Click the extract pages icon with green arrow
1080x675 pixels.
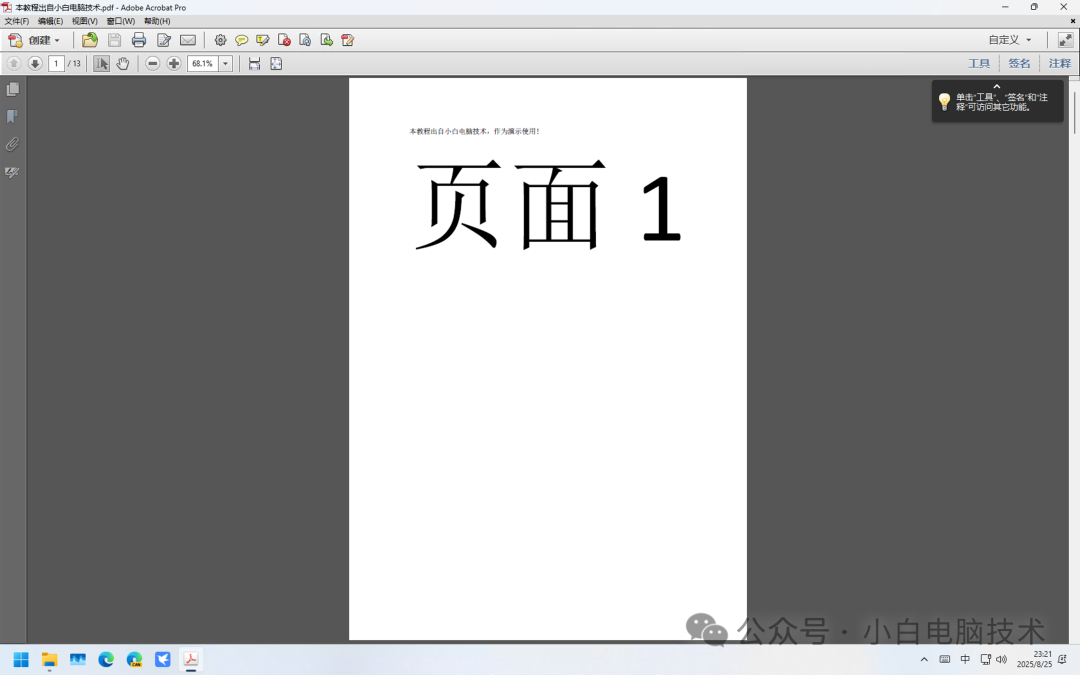(326, 40)
